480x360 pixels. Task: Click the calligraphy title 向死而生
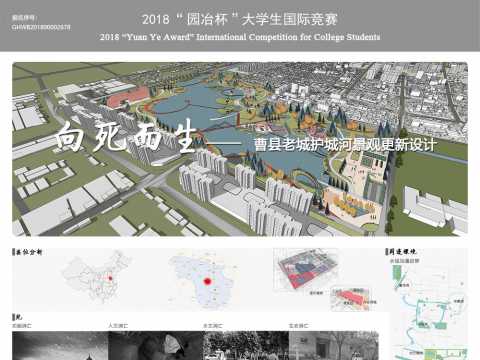(126, 137)
